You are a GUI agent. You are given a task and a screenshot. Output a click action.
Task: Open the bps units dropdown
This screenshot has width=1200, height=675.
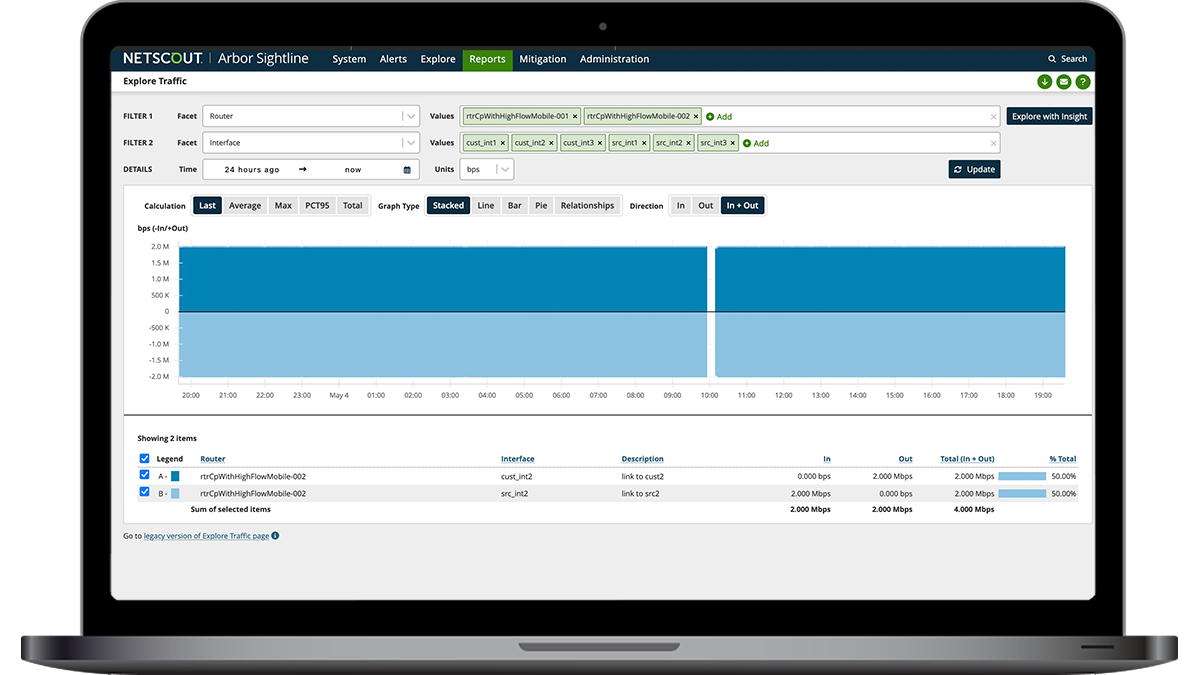tap(503, 169)
